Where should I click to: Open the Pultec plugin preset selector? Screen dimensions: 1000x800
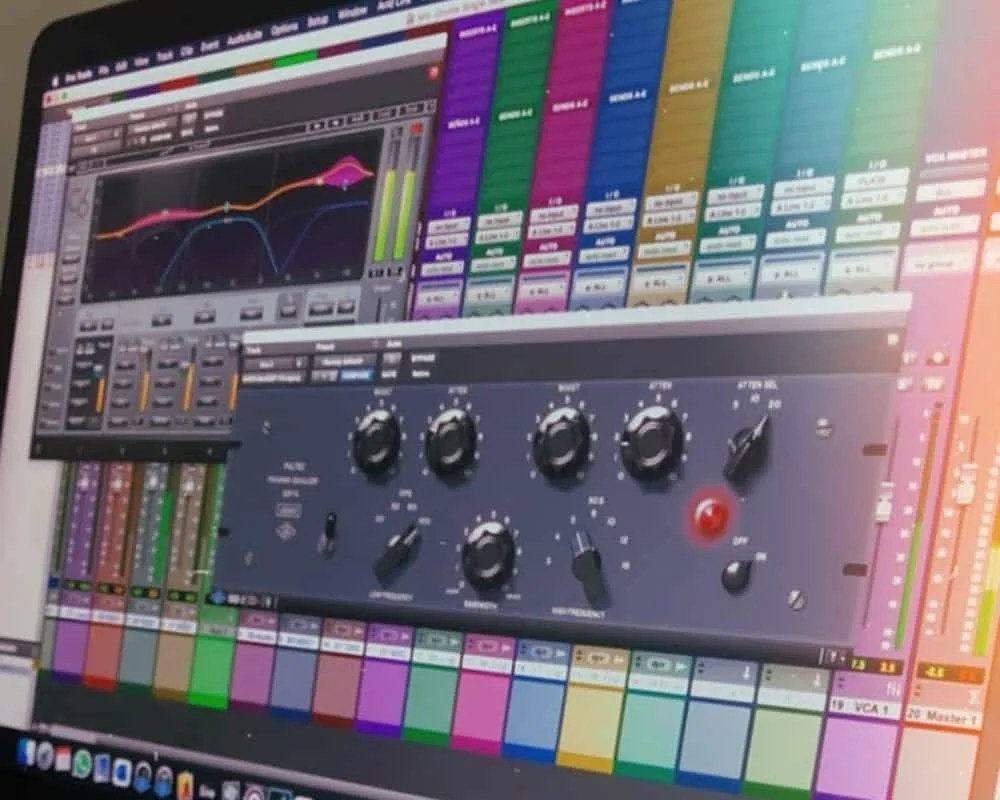pyautogui.click(x=344, y=358)
